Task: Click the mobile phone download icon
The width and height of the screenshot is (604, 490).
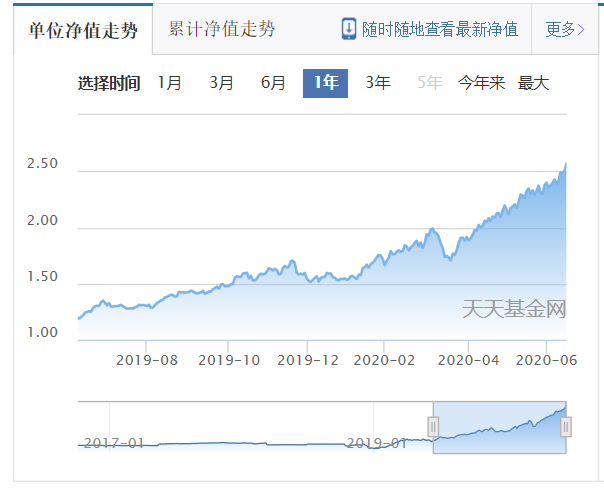Action: click(349, 29)
